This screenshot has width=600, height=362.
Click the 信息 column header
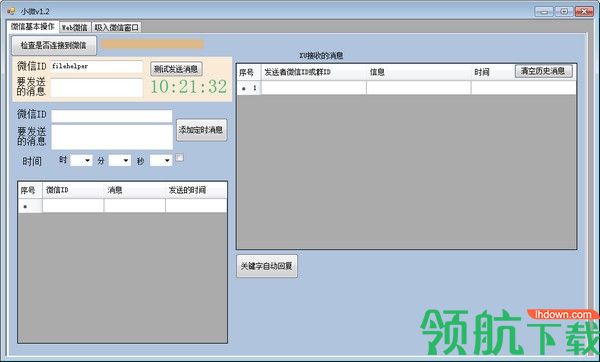(x=419, y=72)
